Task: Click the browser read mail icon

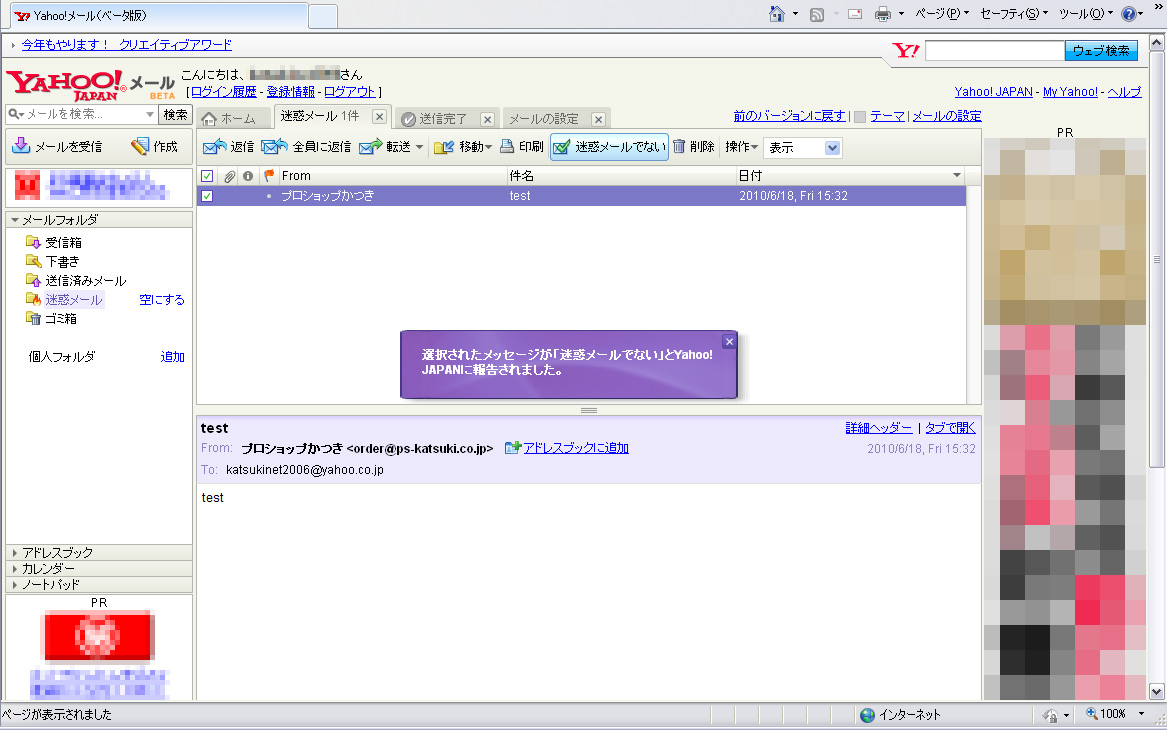Action: tap(855, 14)
